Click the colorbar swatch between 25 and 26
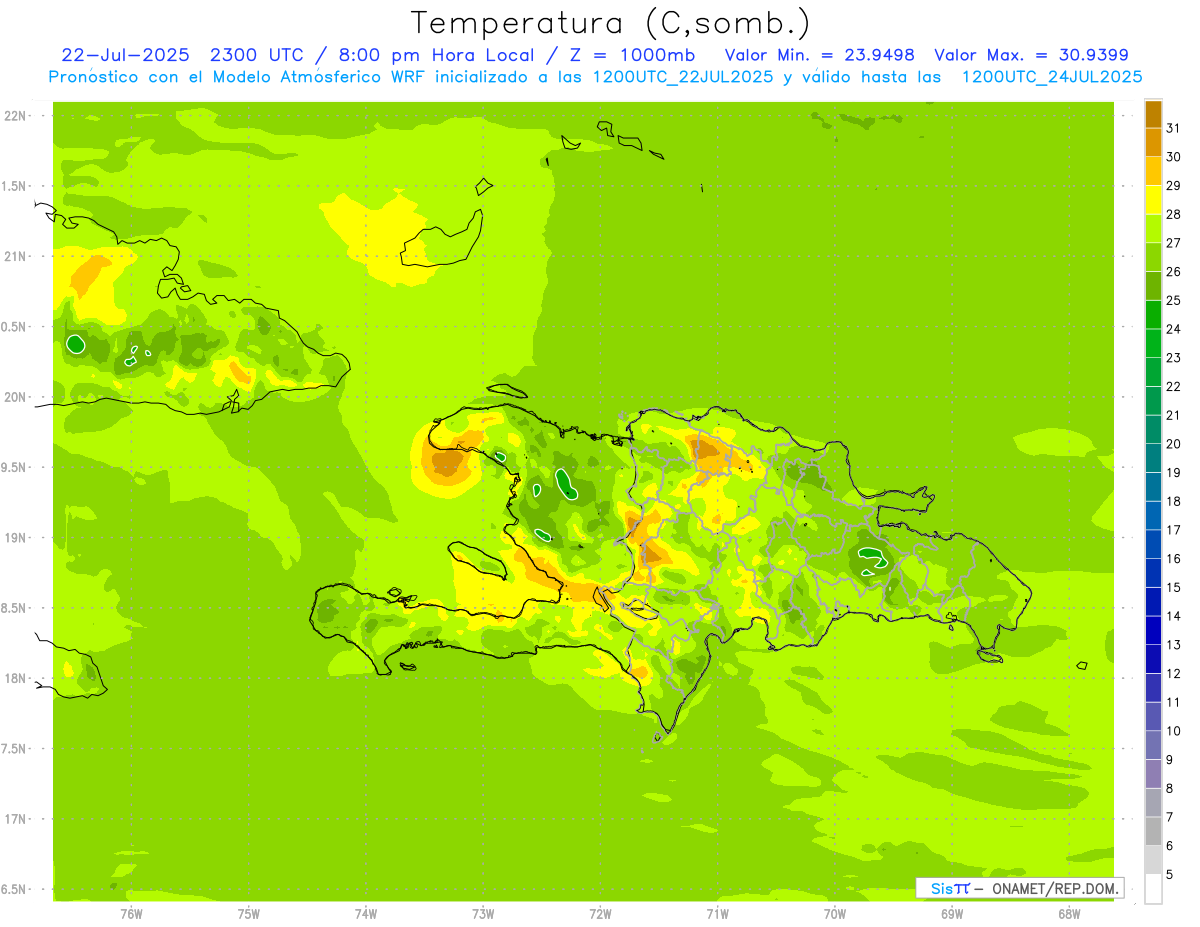Image resolution: width=1200 pixels, height=927 pixels. point(1153,286)
